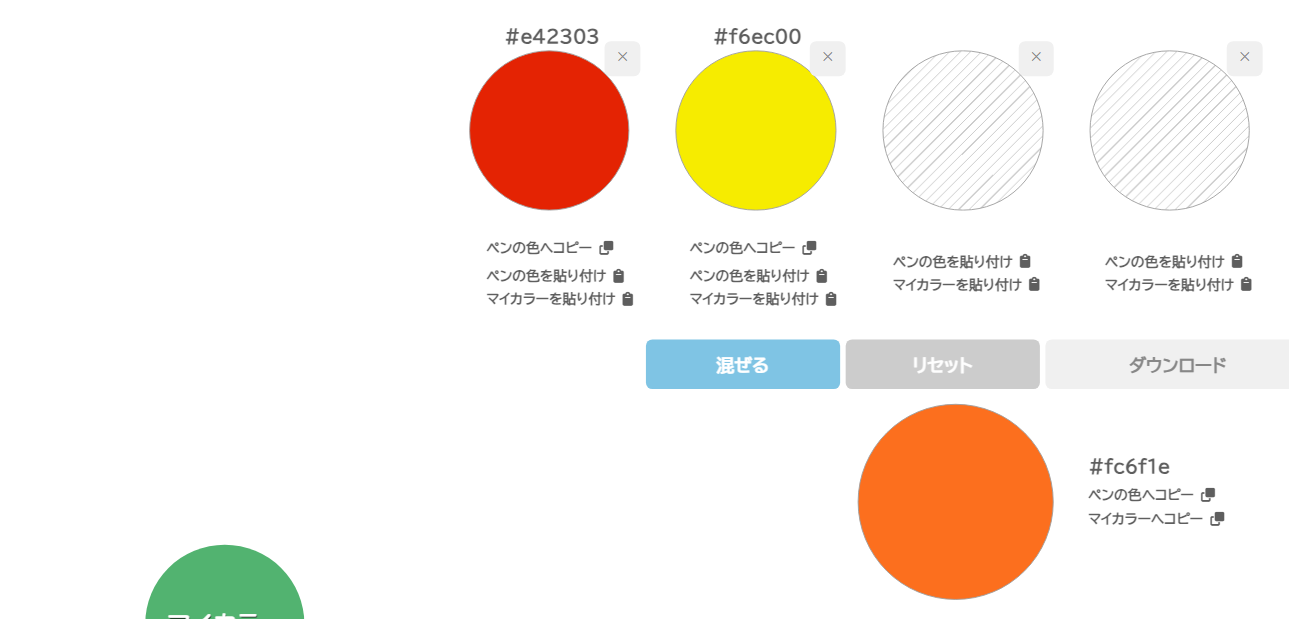The height and width of the screenshot is (619, 1289).
Task: Click the リセット reset button
Action: point(942,364)
